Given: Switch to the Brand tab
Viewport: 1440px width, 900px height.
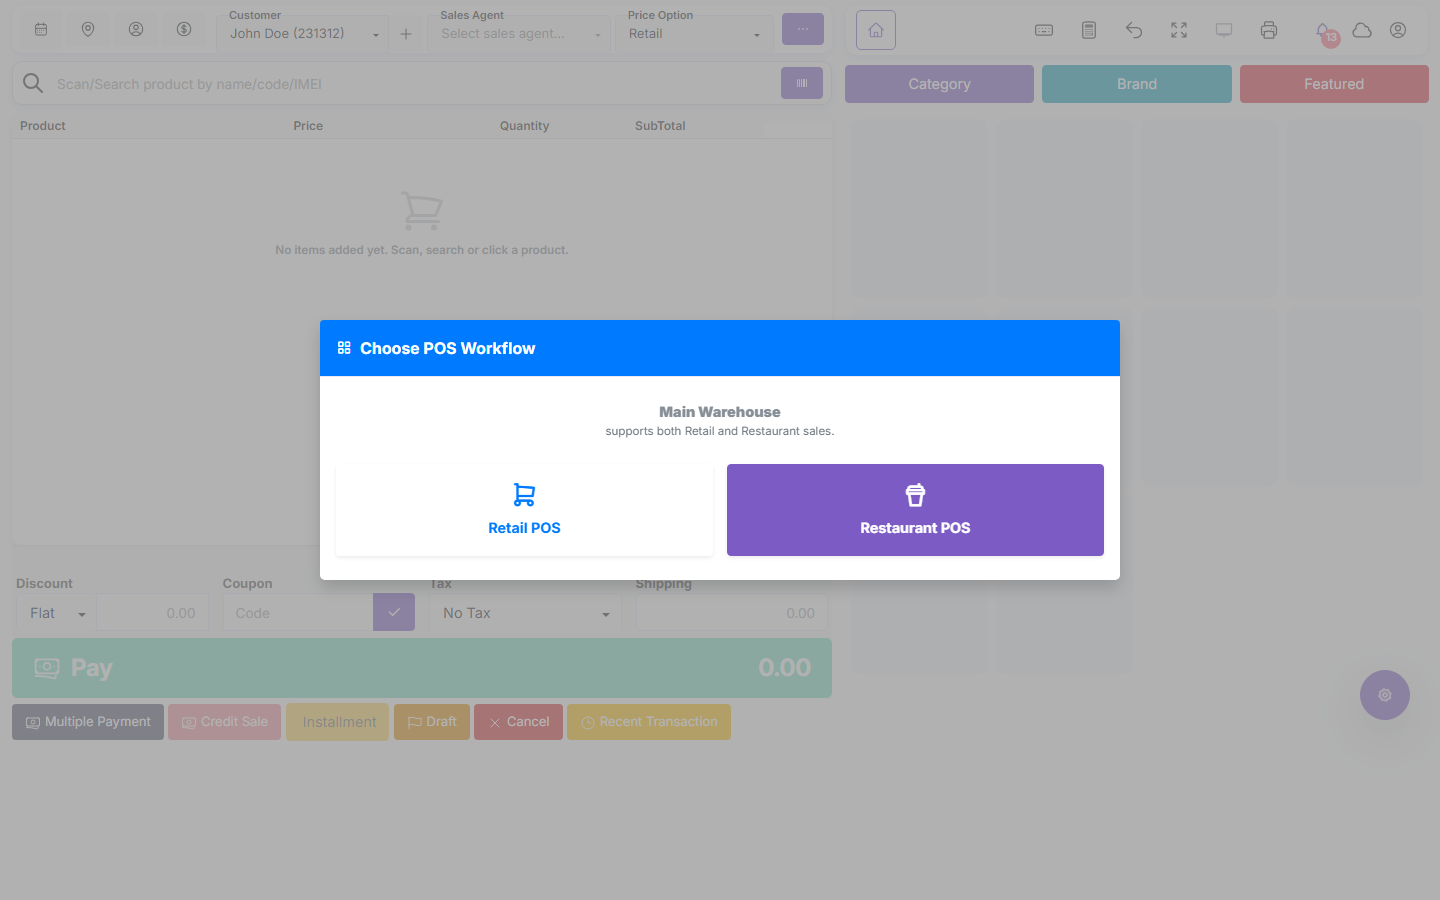Looking at the screenshot, I should 1137,84.
